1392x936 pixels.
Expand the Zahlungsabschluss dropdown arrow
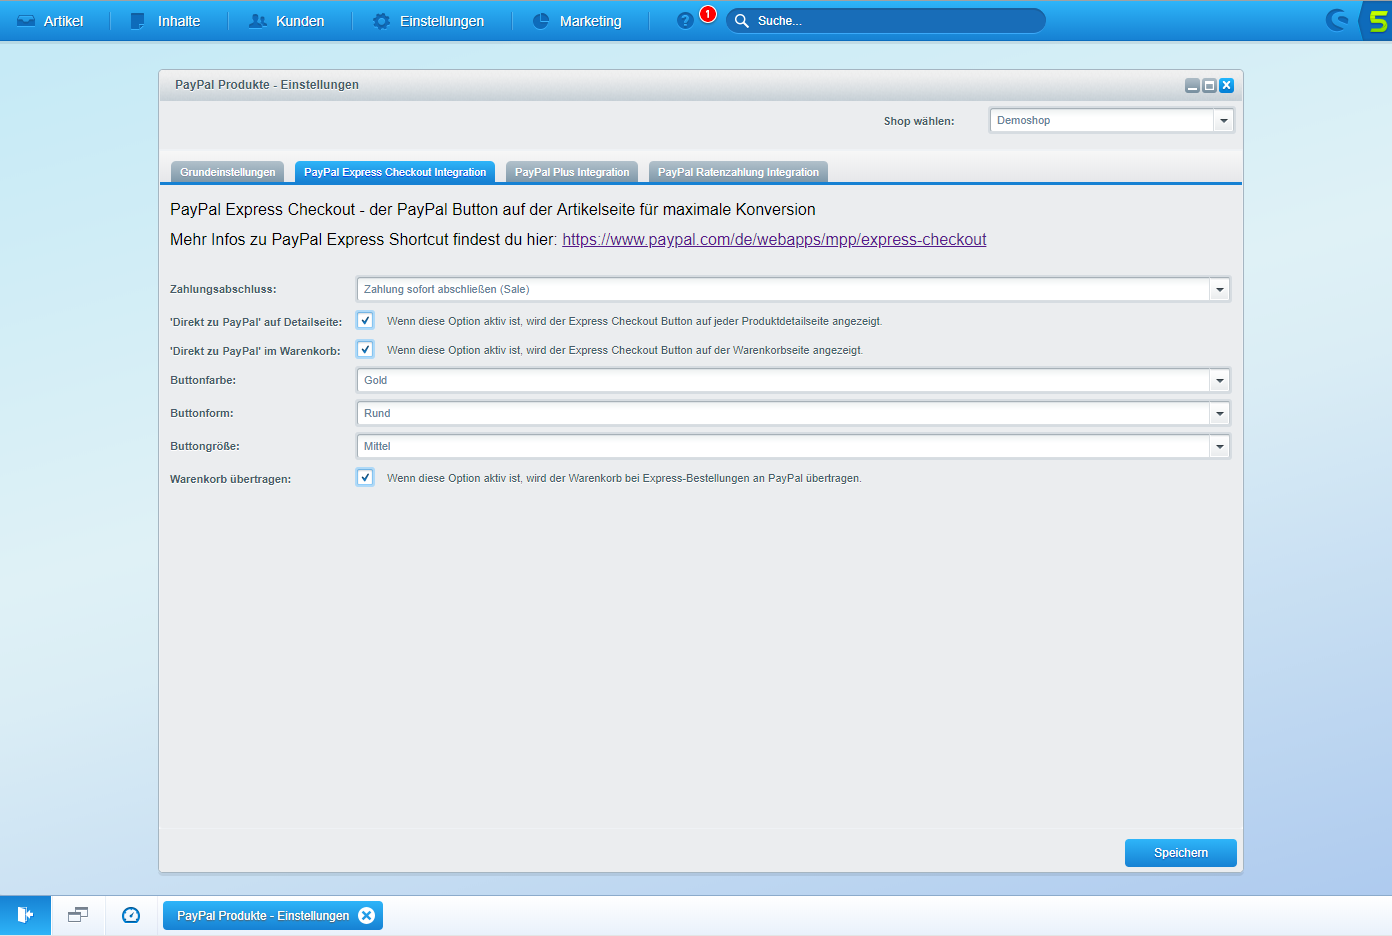(x=1219, y=290)
